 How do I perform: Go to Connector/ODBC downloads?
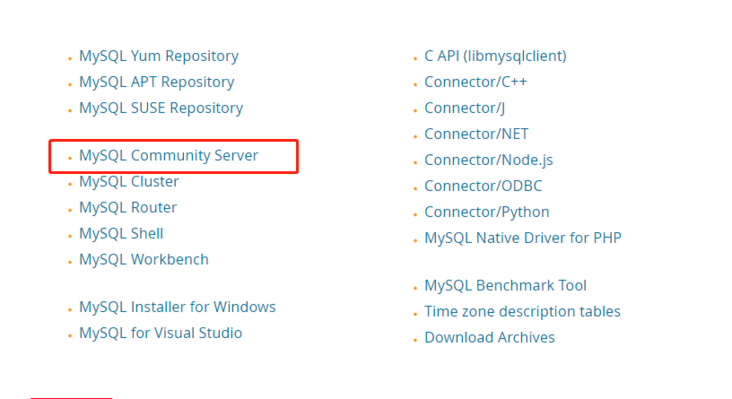pos(483,186)
